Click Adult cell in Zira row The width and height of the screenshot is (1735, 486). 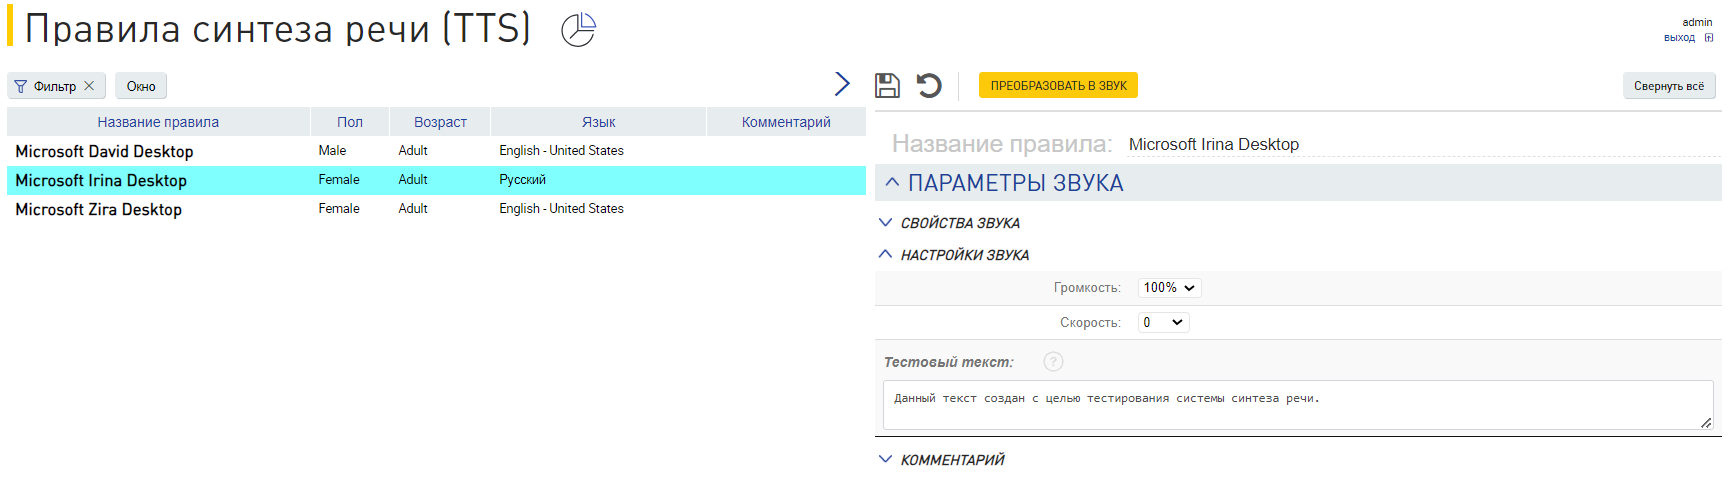coord(413,209)
